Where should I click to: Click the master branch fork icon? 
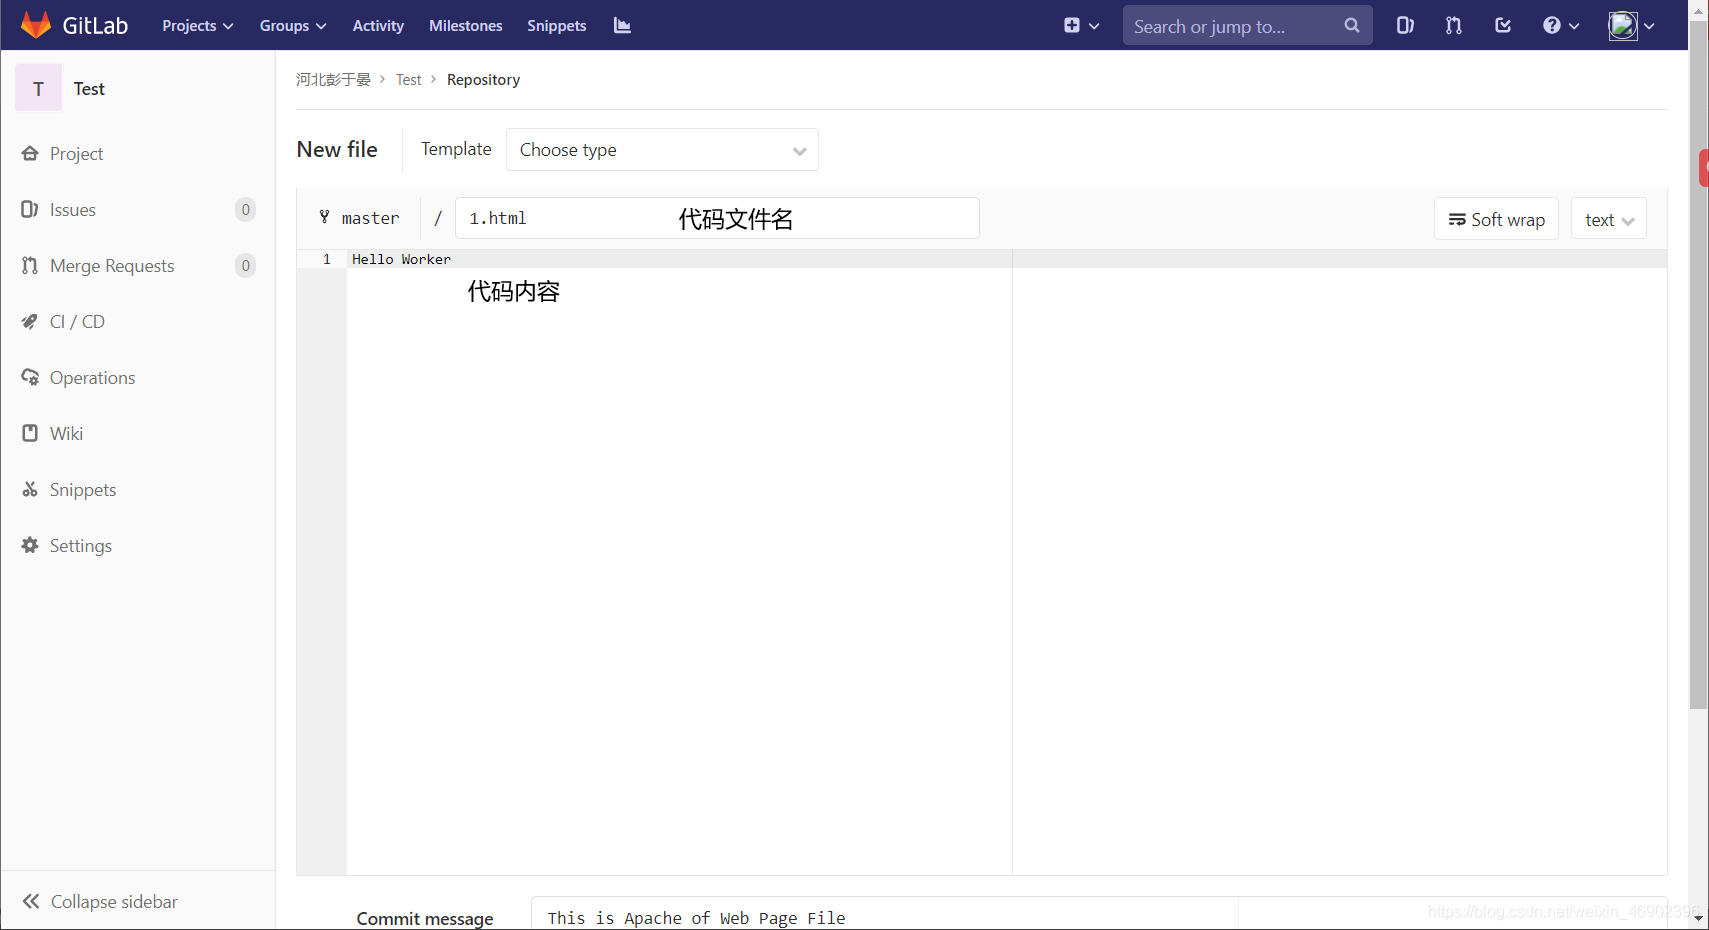pyautogui.click(x=324, y=216)
